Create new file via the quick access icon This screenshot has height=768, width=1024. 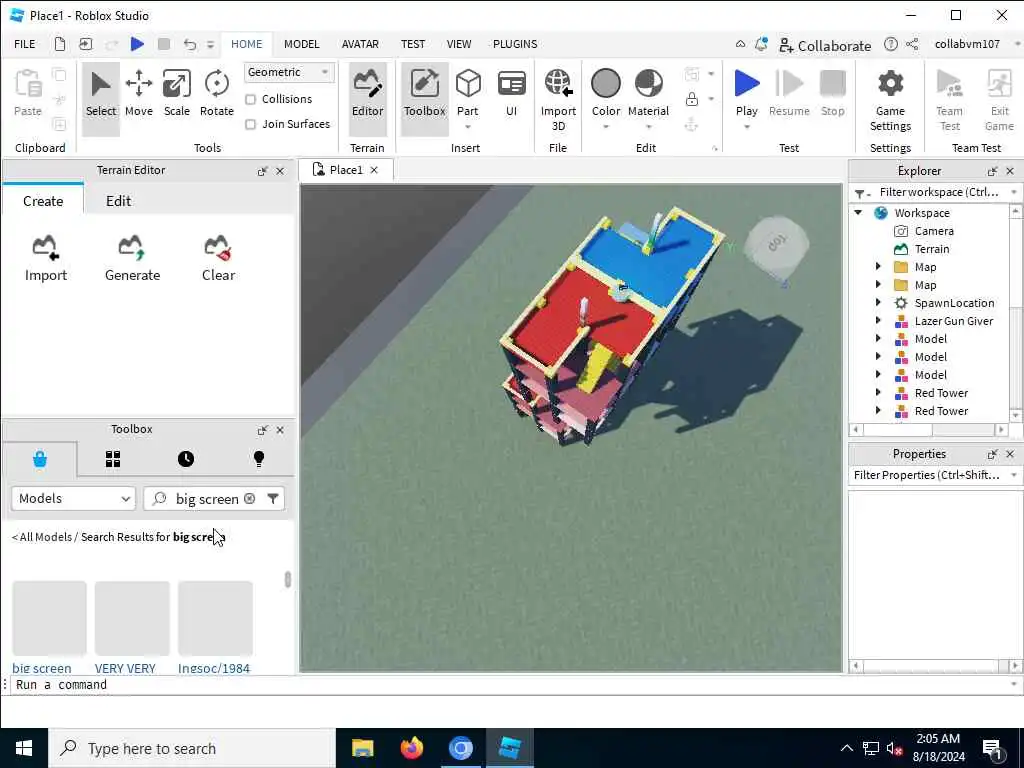(59, 44)
